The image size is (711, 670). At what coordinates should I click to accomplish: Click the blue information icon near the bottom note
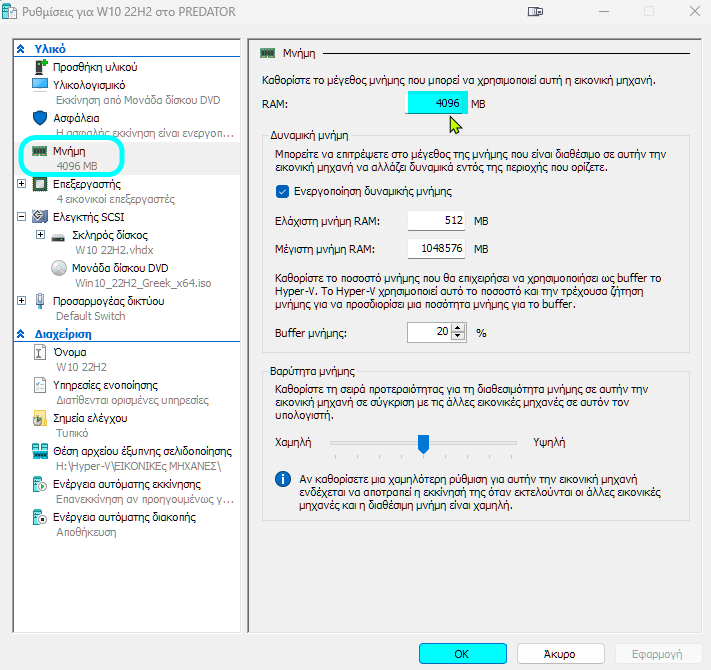283,479
